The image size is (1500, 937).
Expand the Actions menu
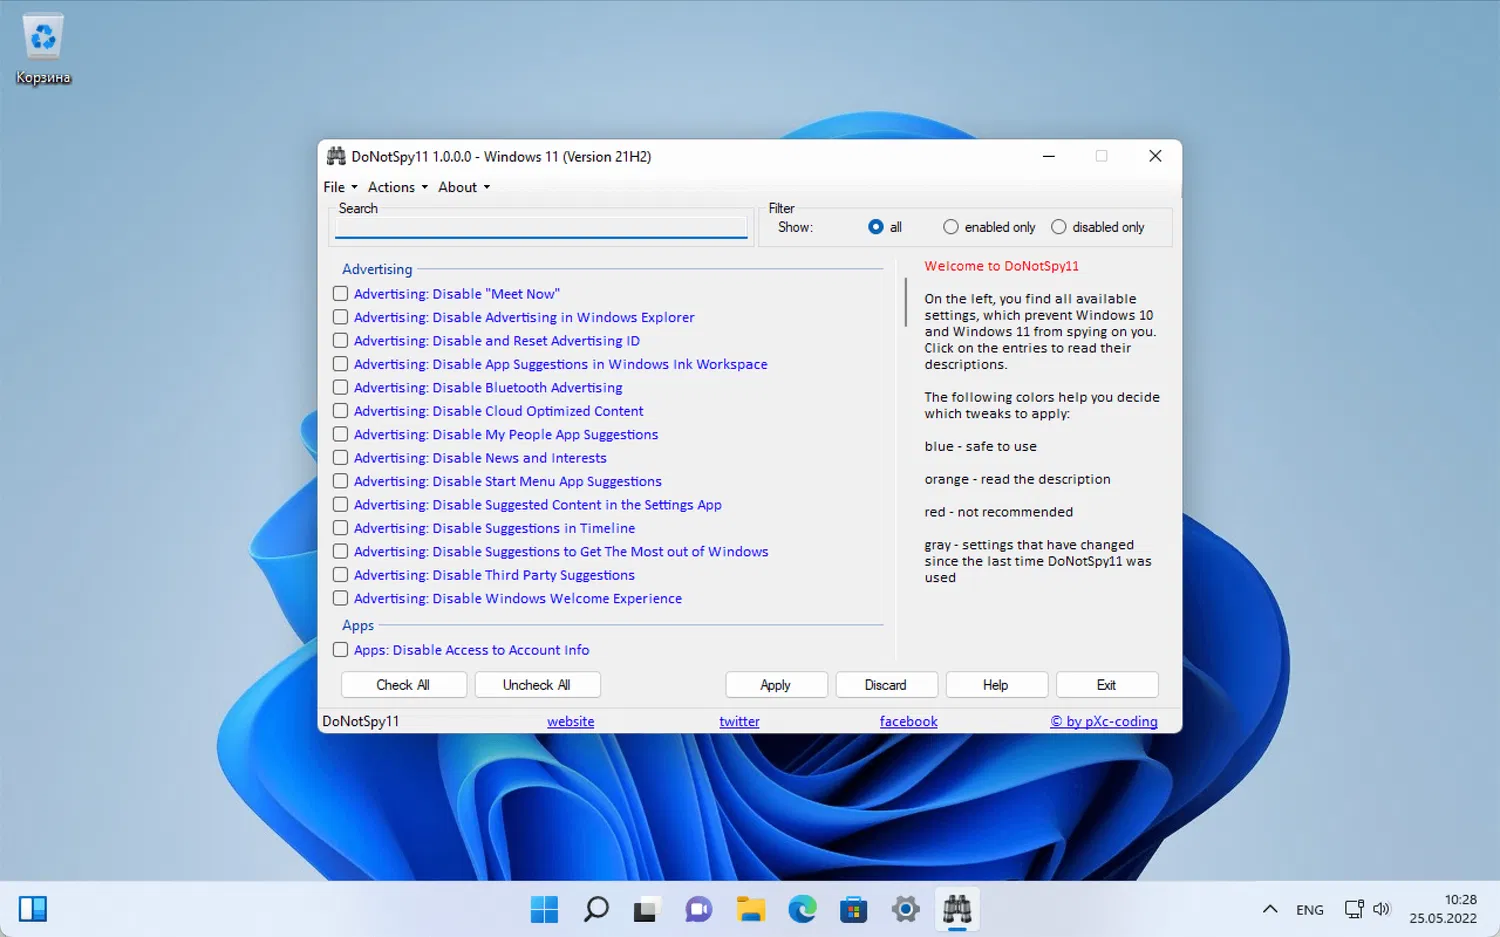397,187
